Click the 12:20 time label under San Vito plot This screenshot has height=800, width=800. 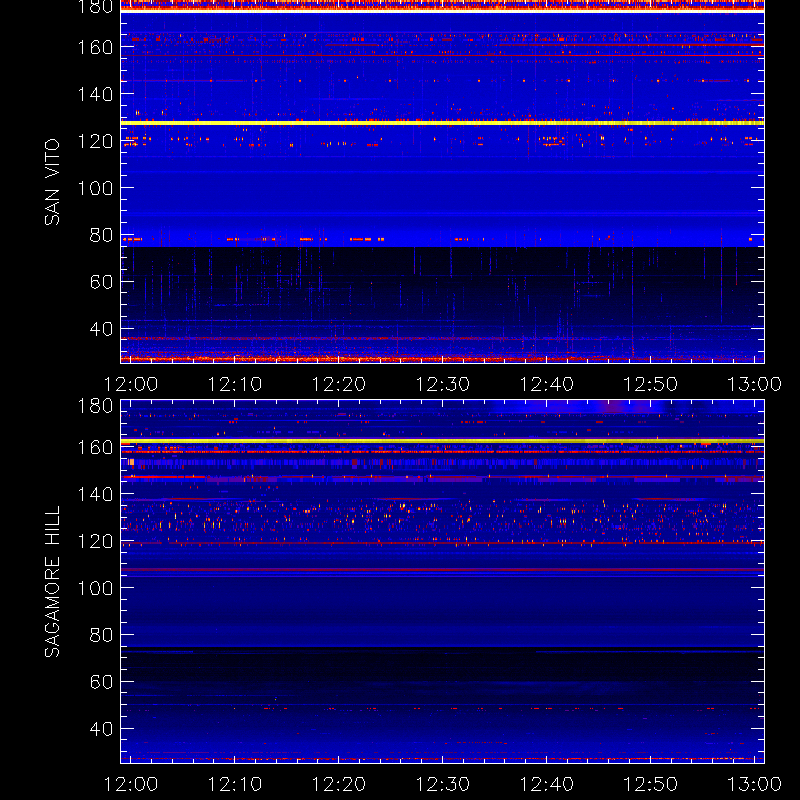click(339, 384)
